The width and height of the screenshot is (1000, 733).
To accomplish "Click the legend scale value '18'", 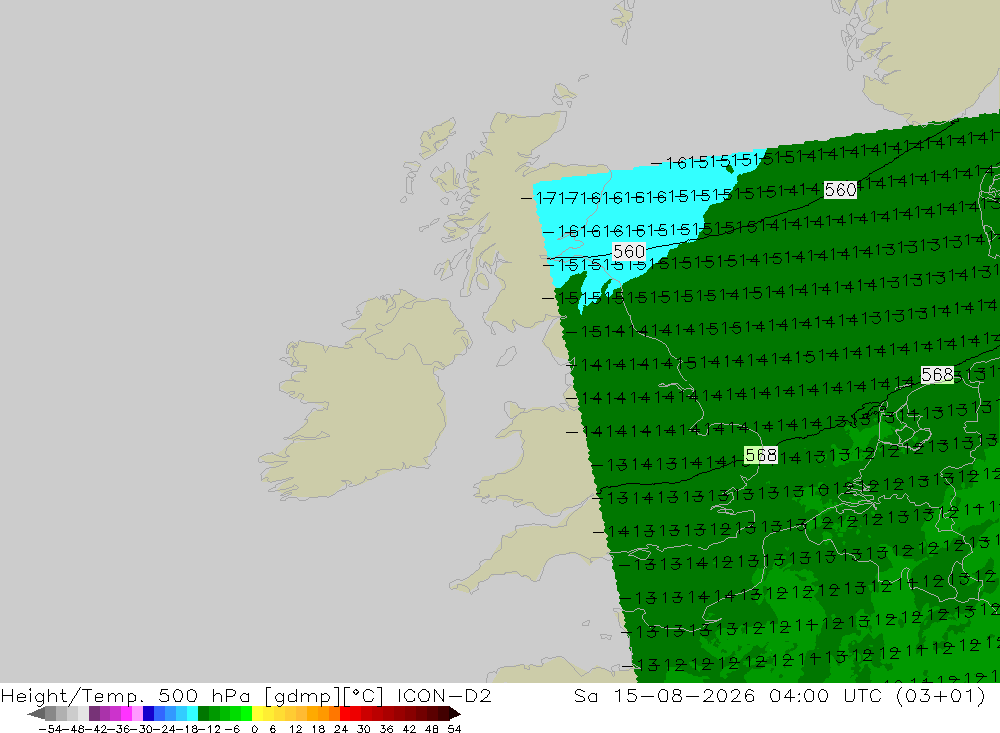I will click(x=318, y=729).
